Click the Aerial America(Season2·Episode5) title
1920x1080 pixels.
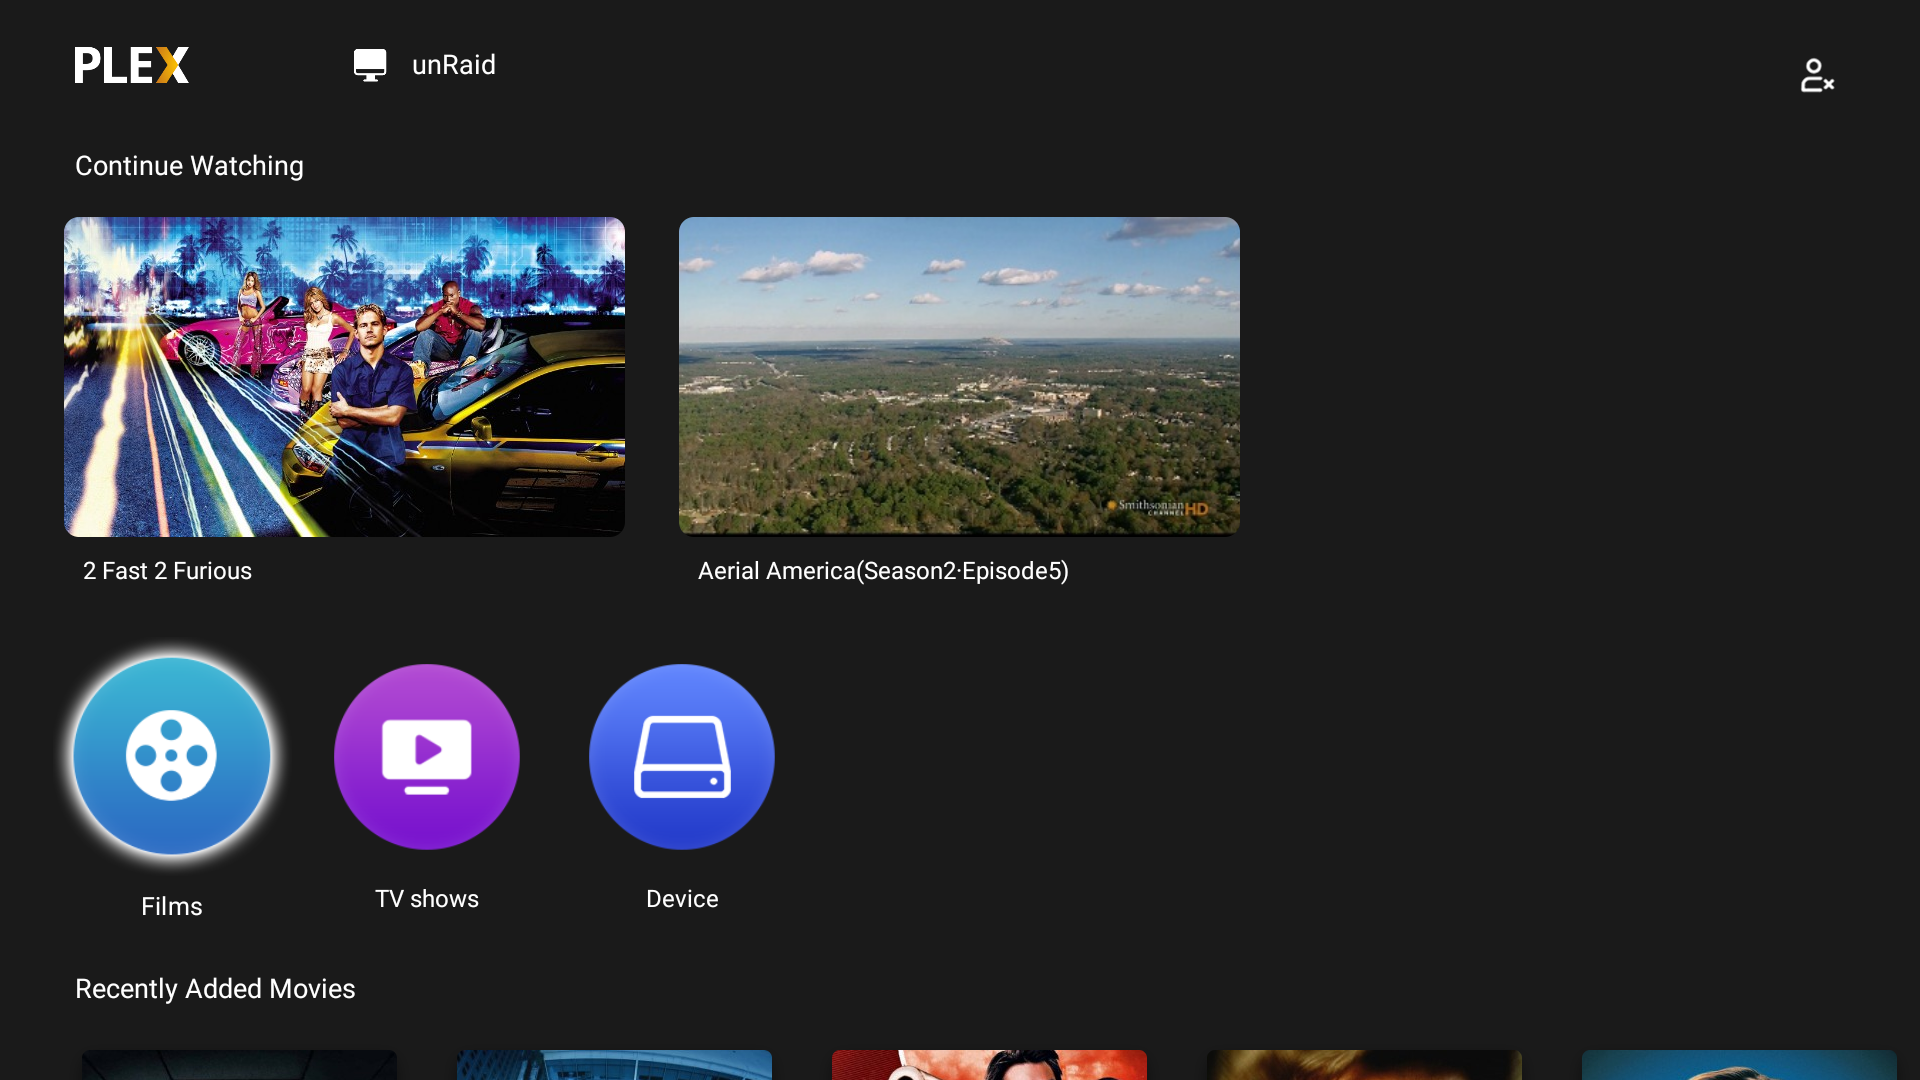pos(883,571)
